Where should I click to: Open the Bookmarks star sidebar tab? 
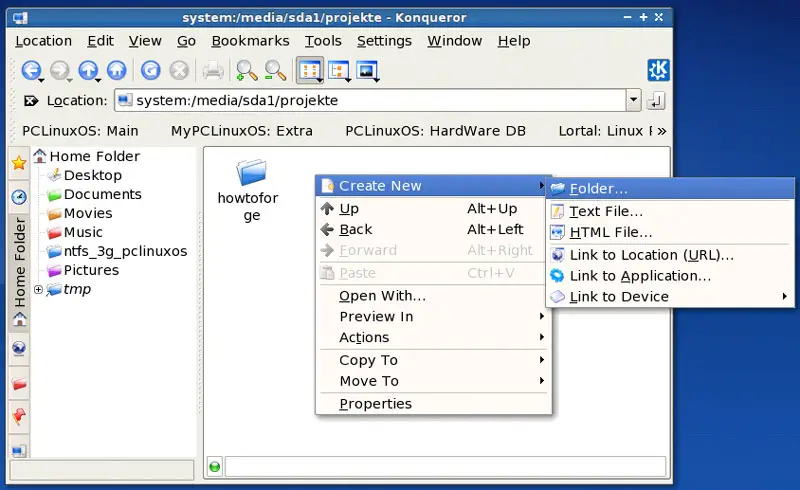coord(19,163)
